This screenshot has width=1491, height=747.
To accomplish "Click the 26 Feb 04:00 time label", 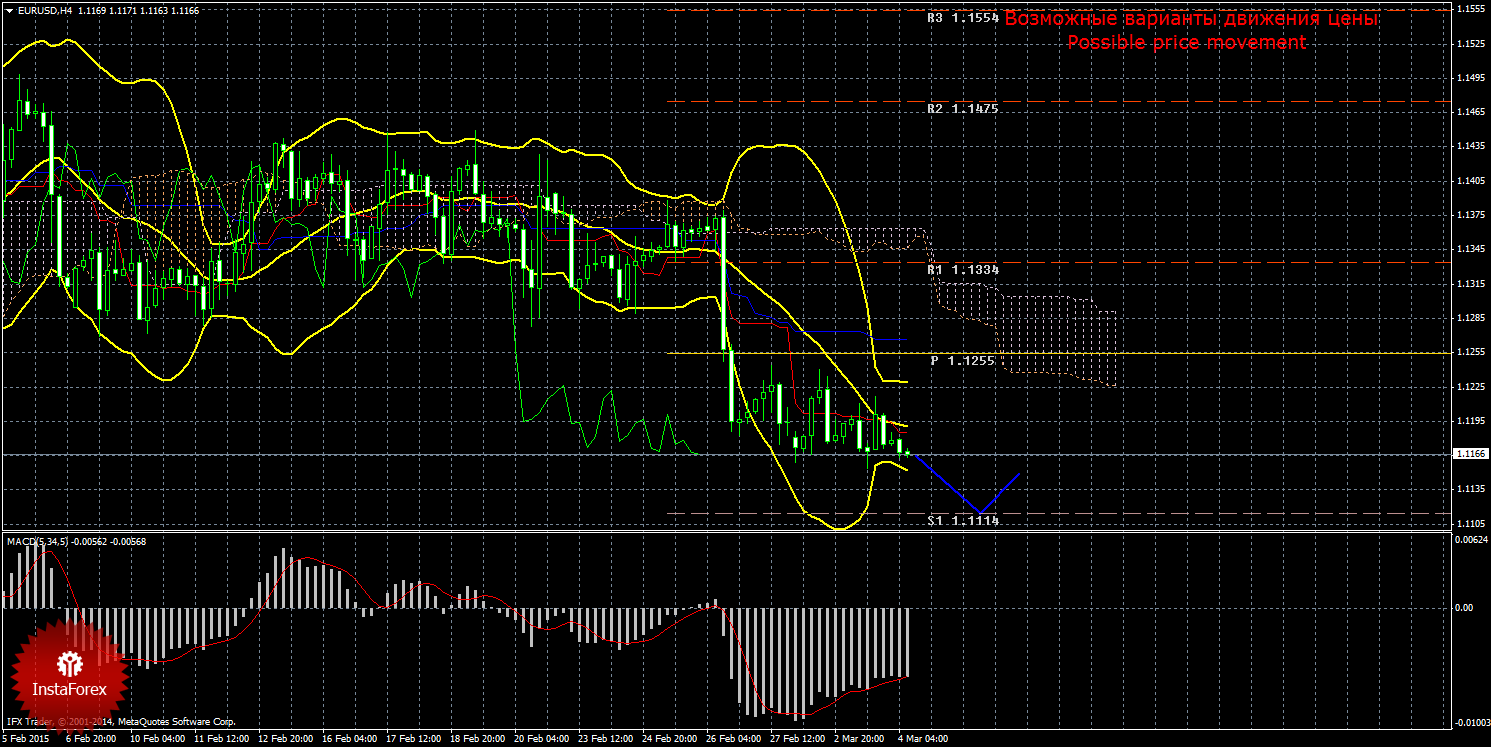I will pyautogui.click(x=732, y=739).
